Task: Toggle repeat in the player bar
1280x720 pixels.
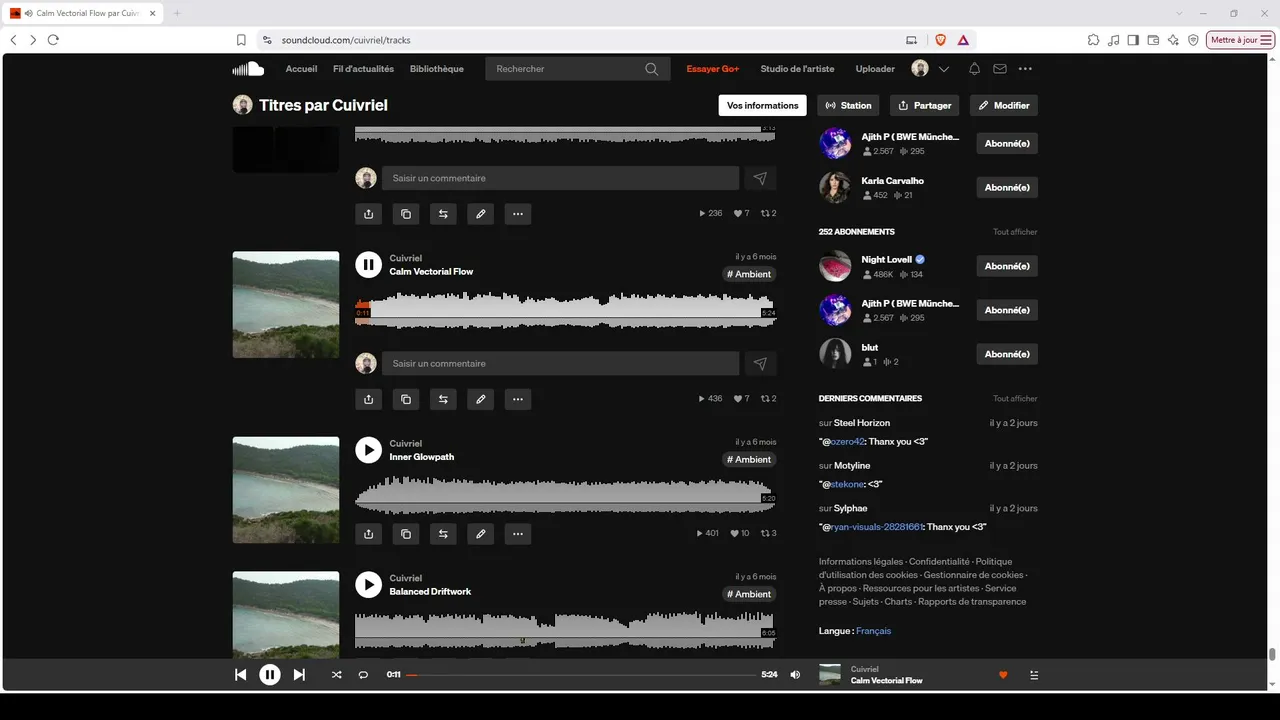Action: (363, 675)
